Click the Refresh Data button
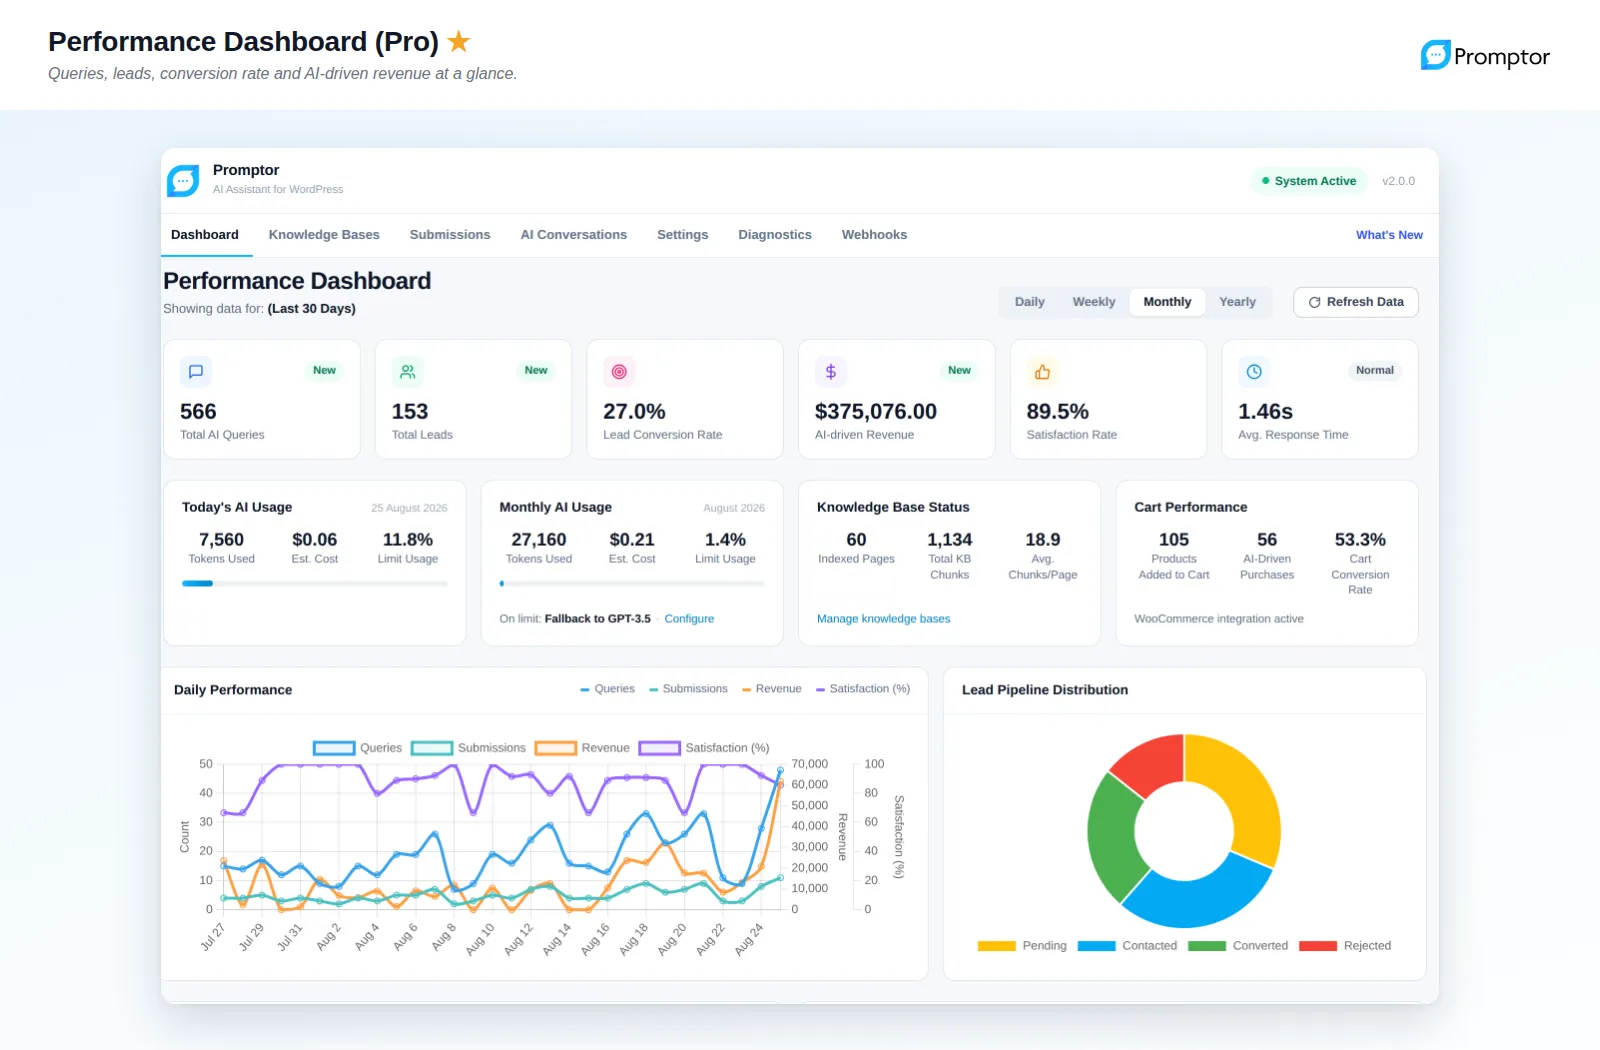Image resolution: width=1600 pixels, height=1050 pixels. coord(1356,302)
